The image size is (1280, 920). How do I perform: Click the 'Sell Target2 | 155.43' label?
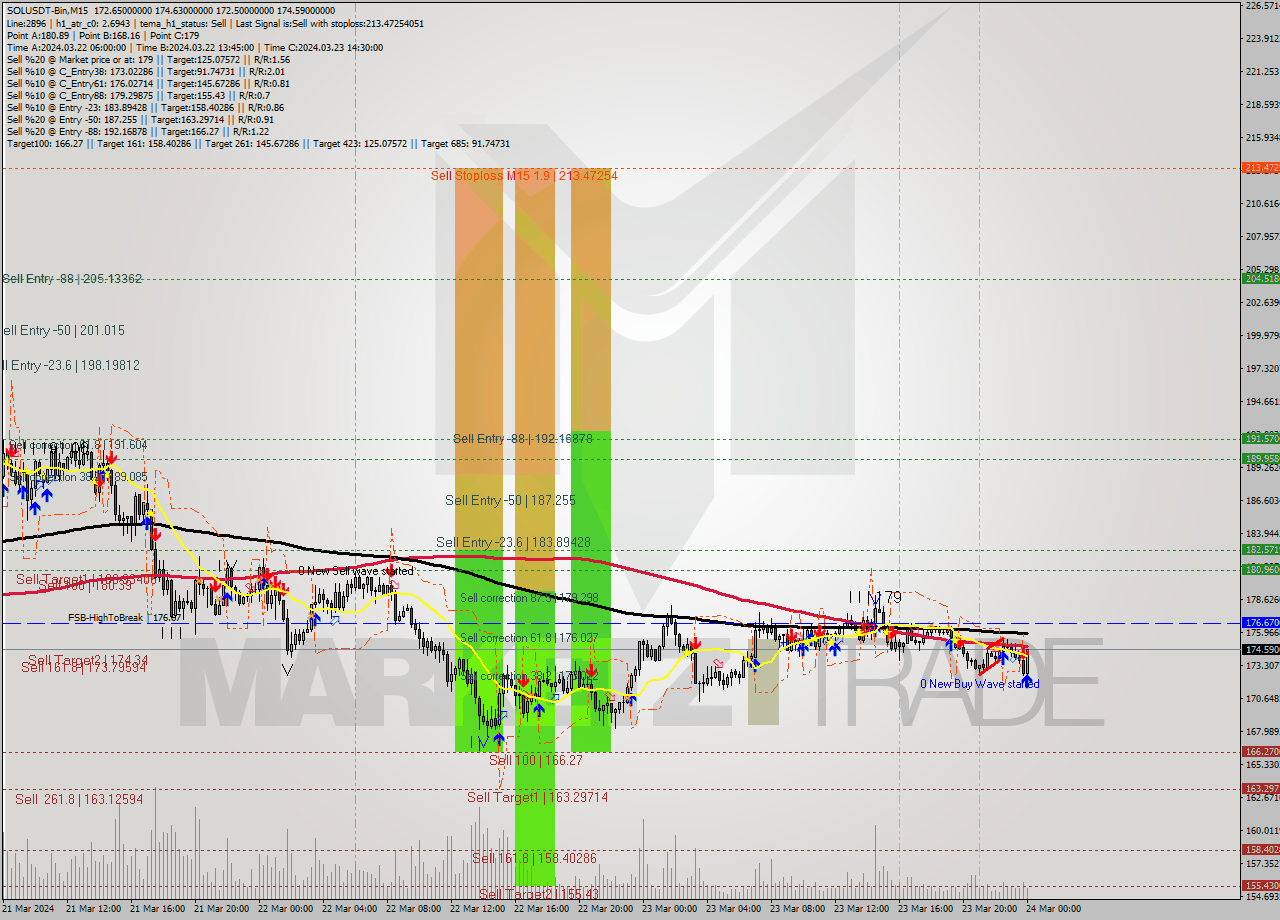click(537, 894)
